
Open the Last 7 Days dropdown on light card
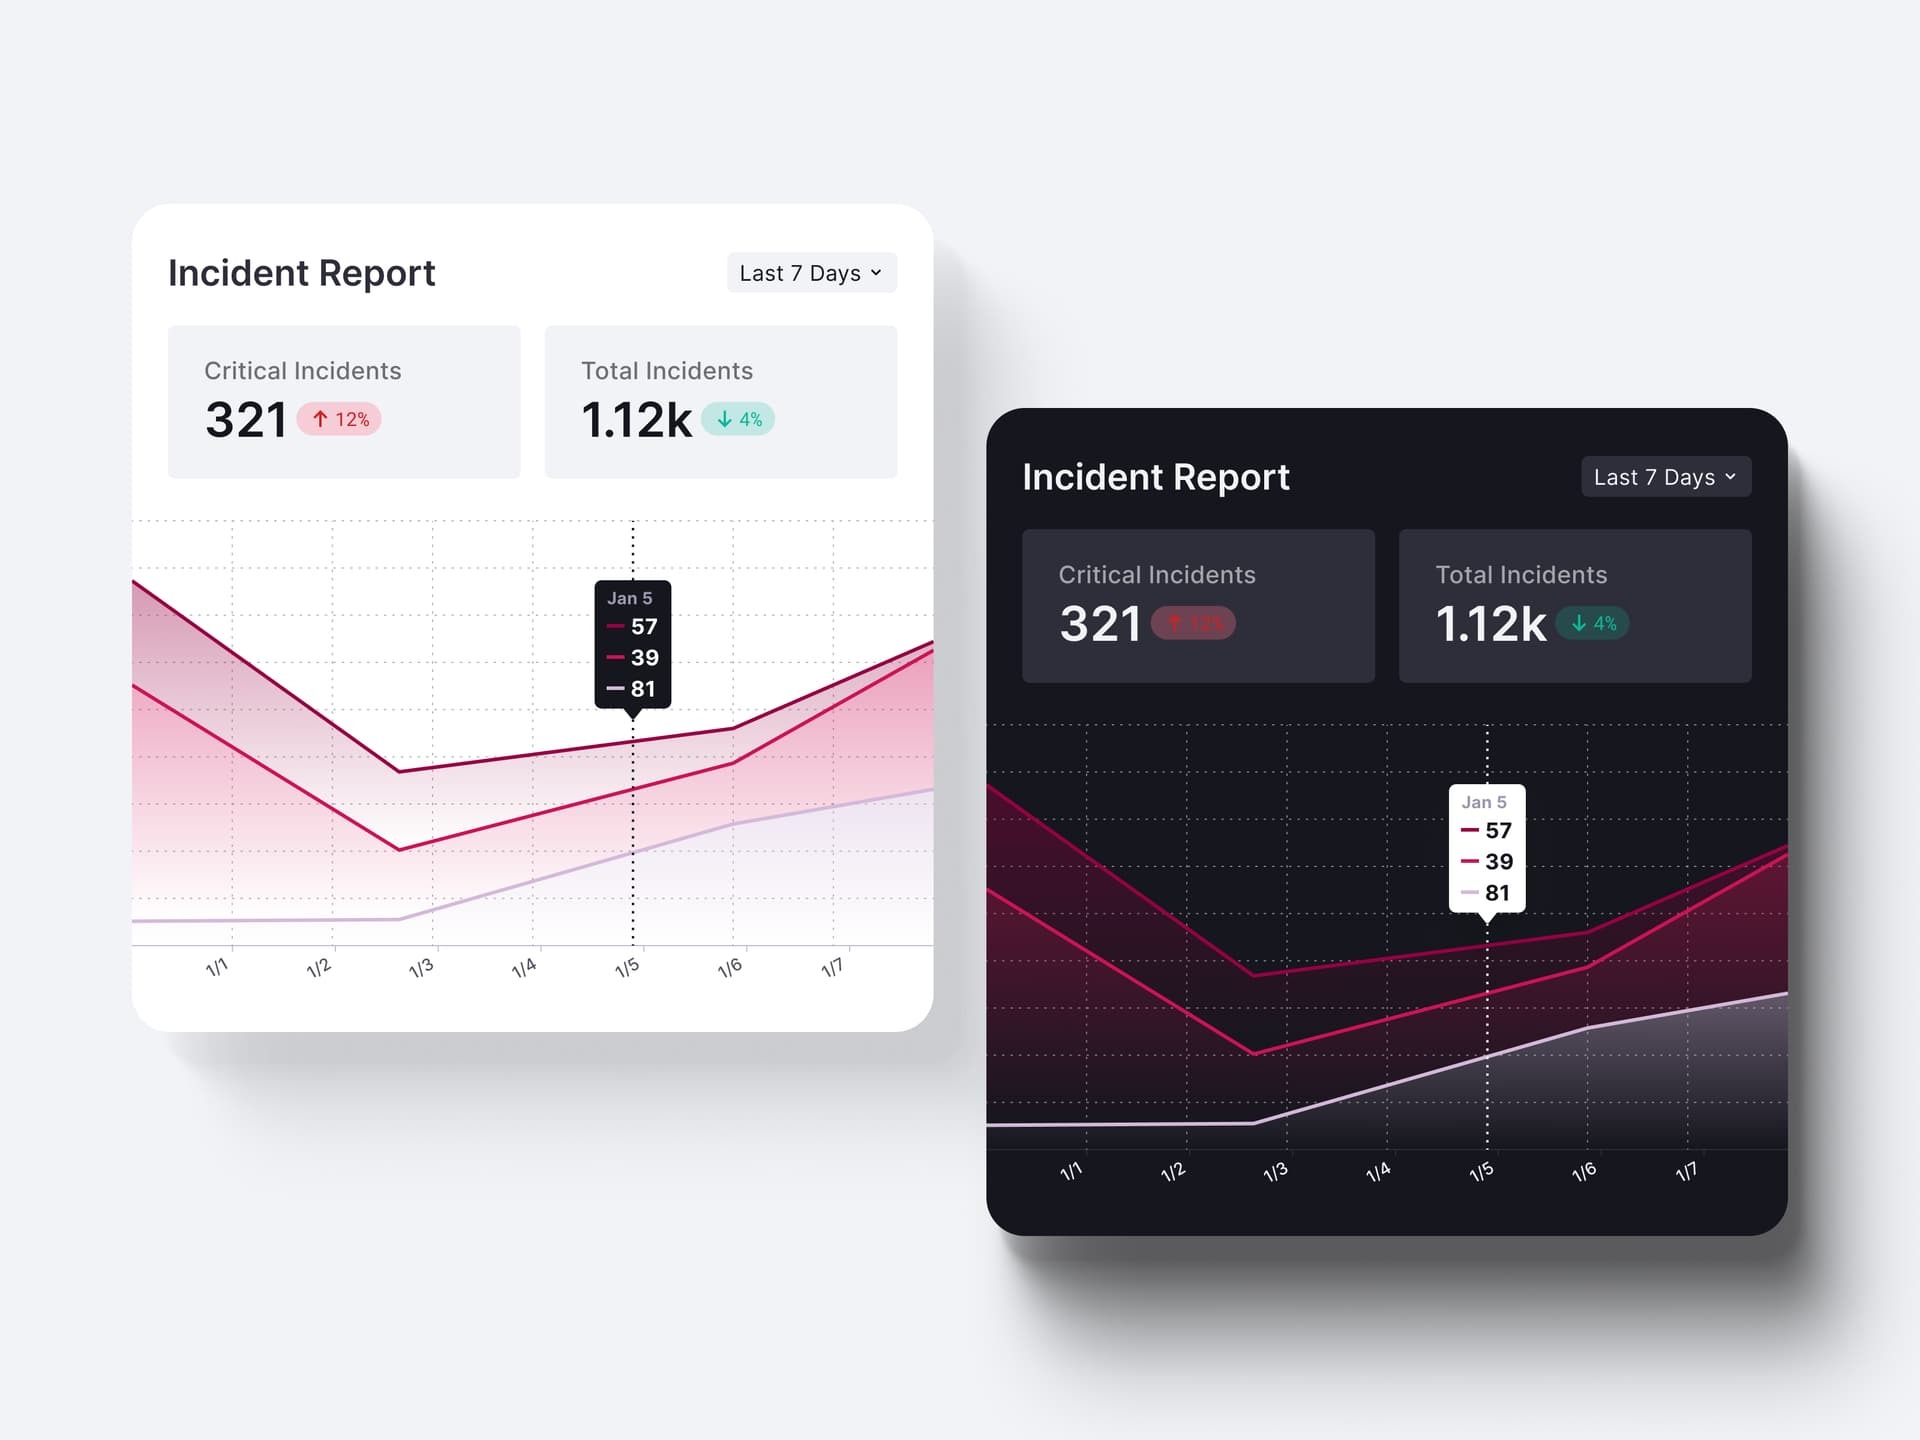[812, 272]
